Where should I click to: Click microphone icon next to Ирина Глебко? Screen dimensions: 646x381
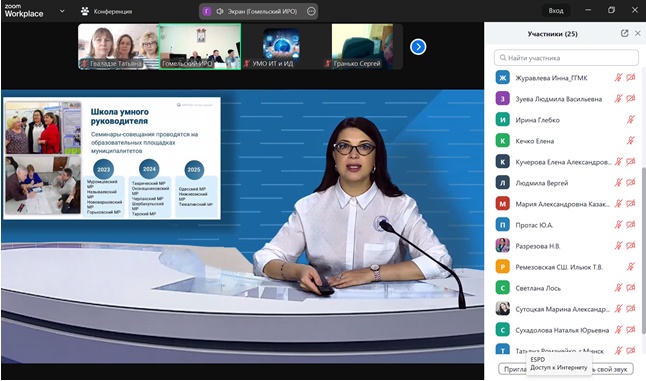[x=630, y=119]
